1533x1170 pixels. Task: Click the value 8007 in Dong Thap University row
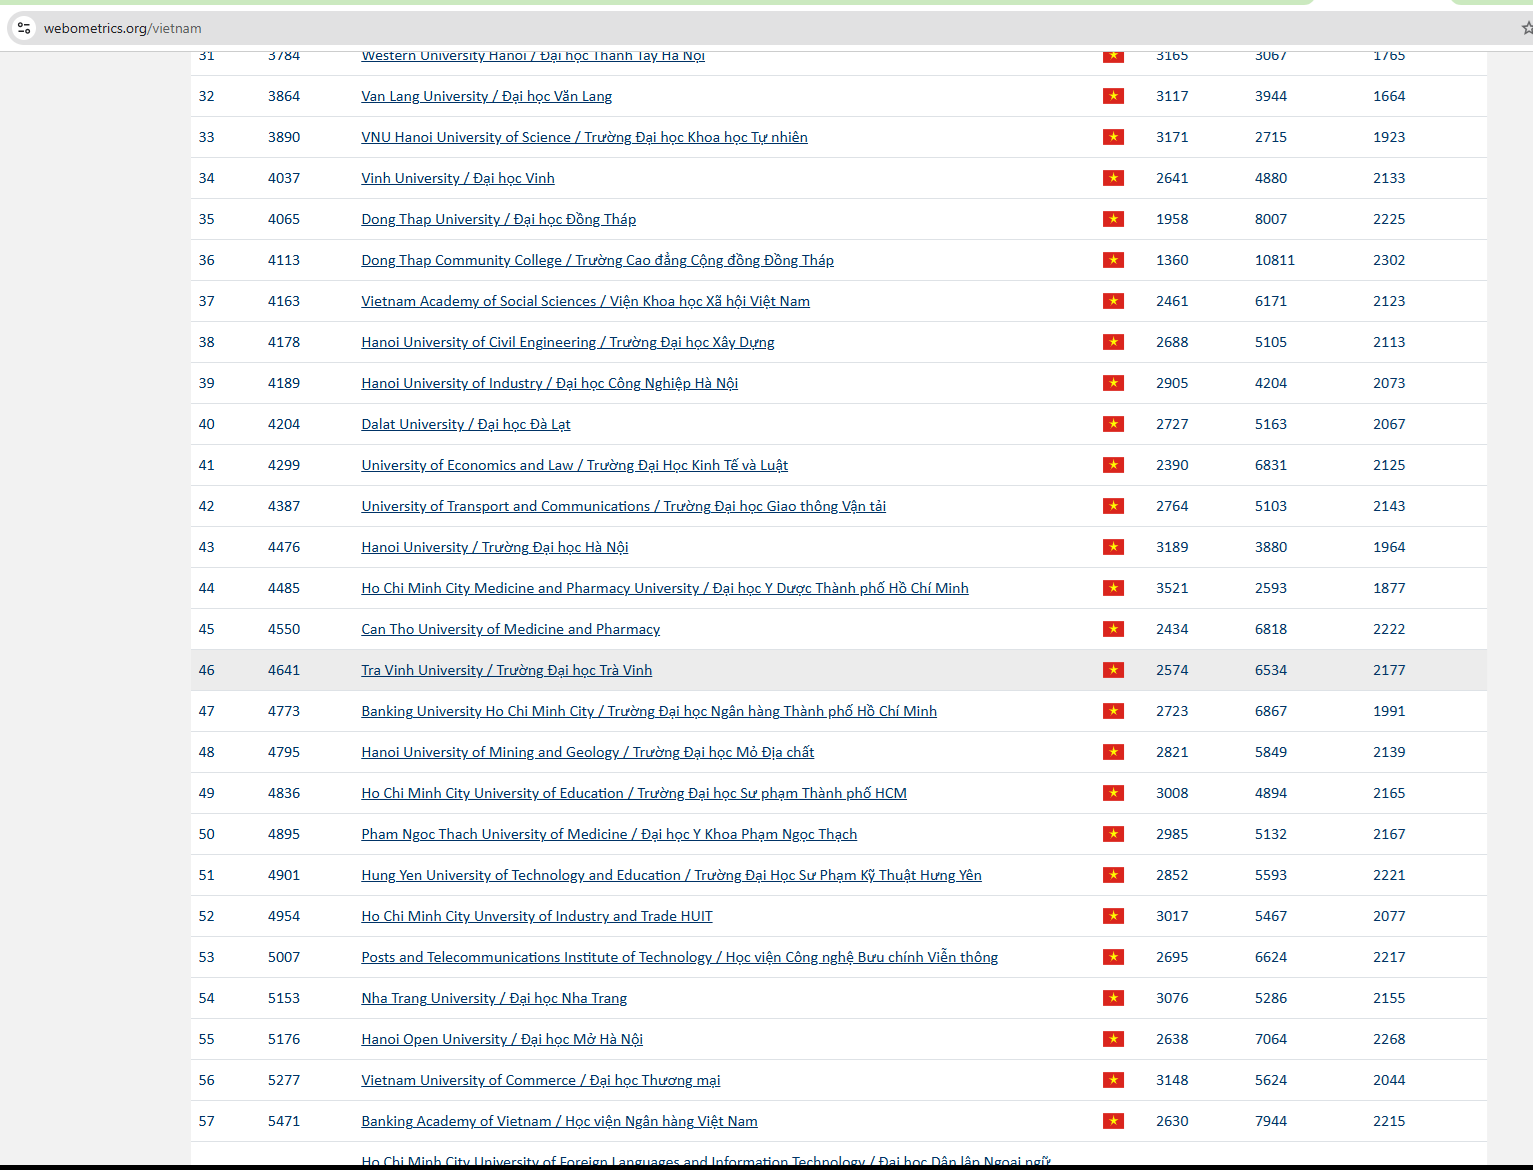[1271, 219]
